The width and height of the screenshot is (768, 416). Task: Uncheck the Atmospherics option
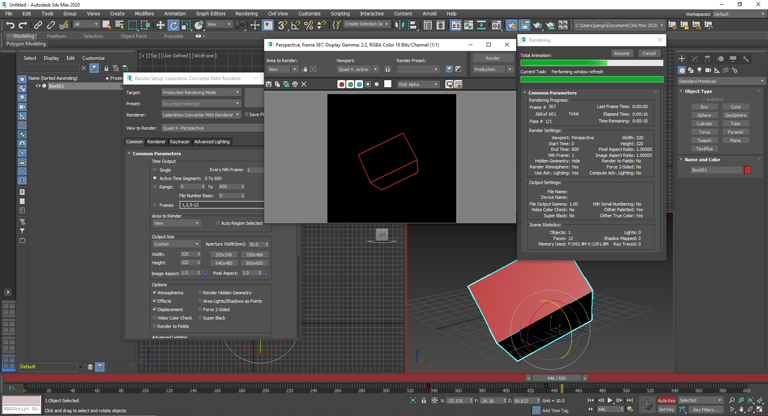tap(155, 293)
